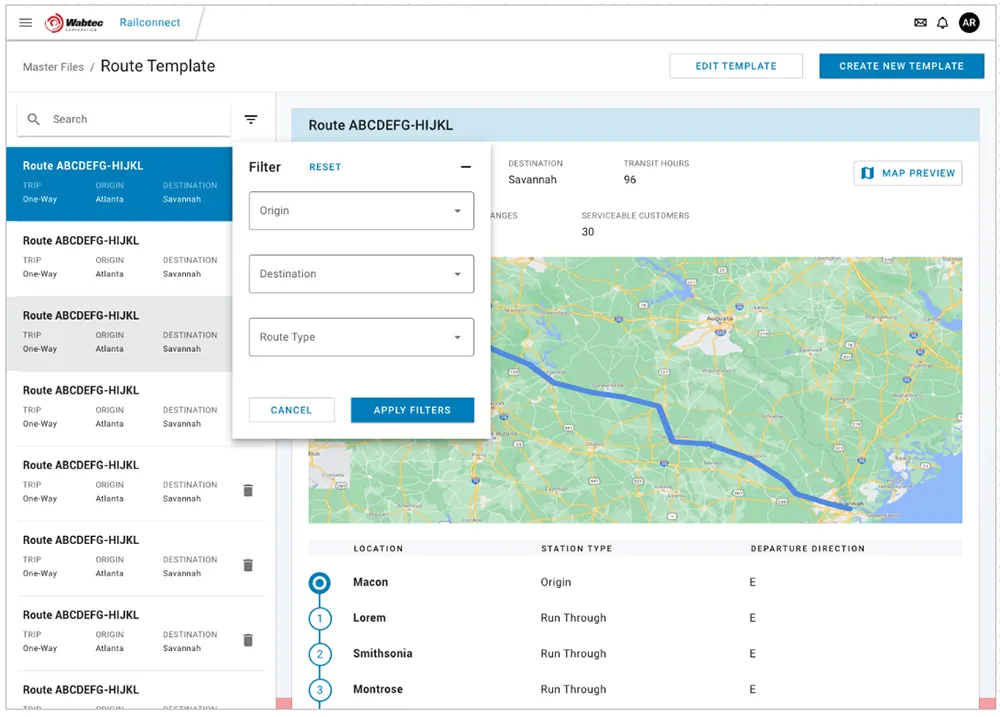Open the Map Preview button
This screenshot has width=1000, height=717.
[908, 173]
